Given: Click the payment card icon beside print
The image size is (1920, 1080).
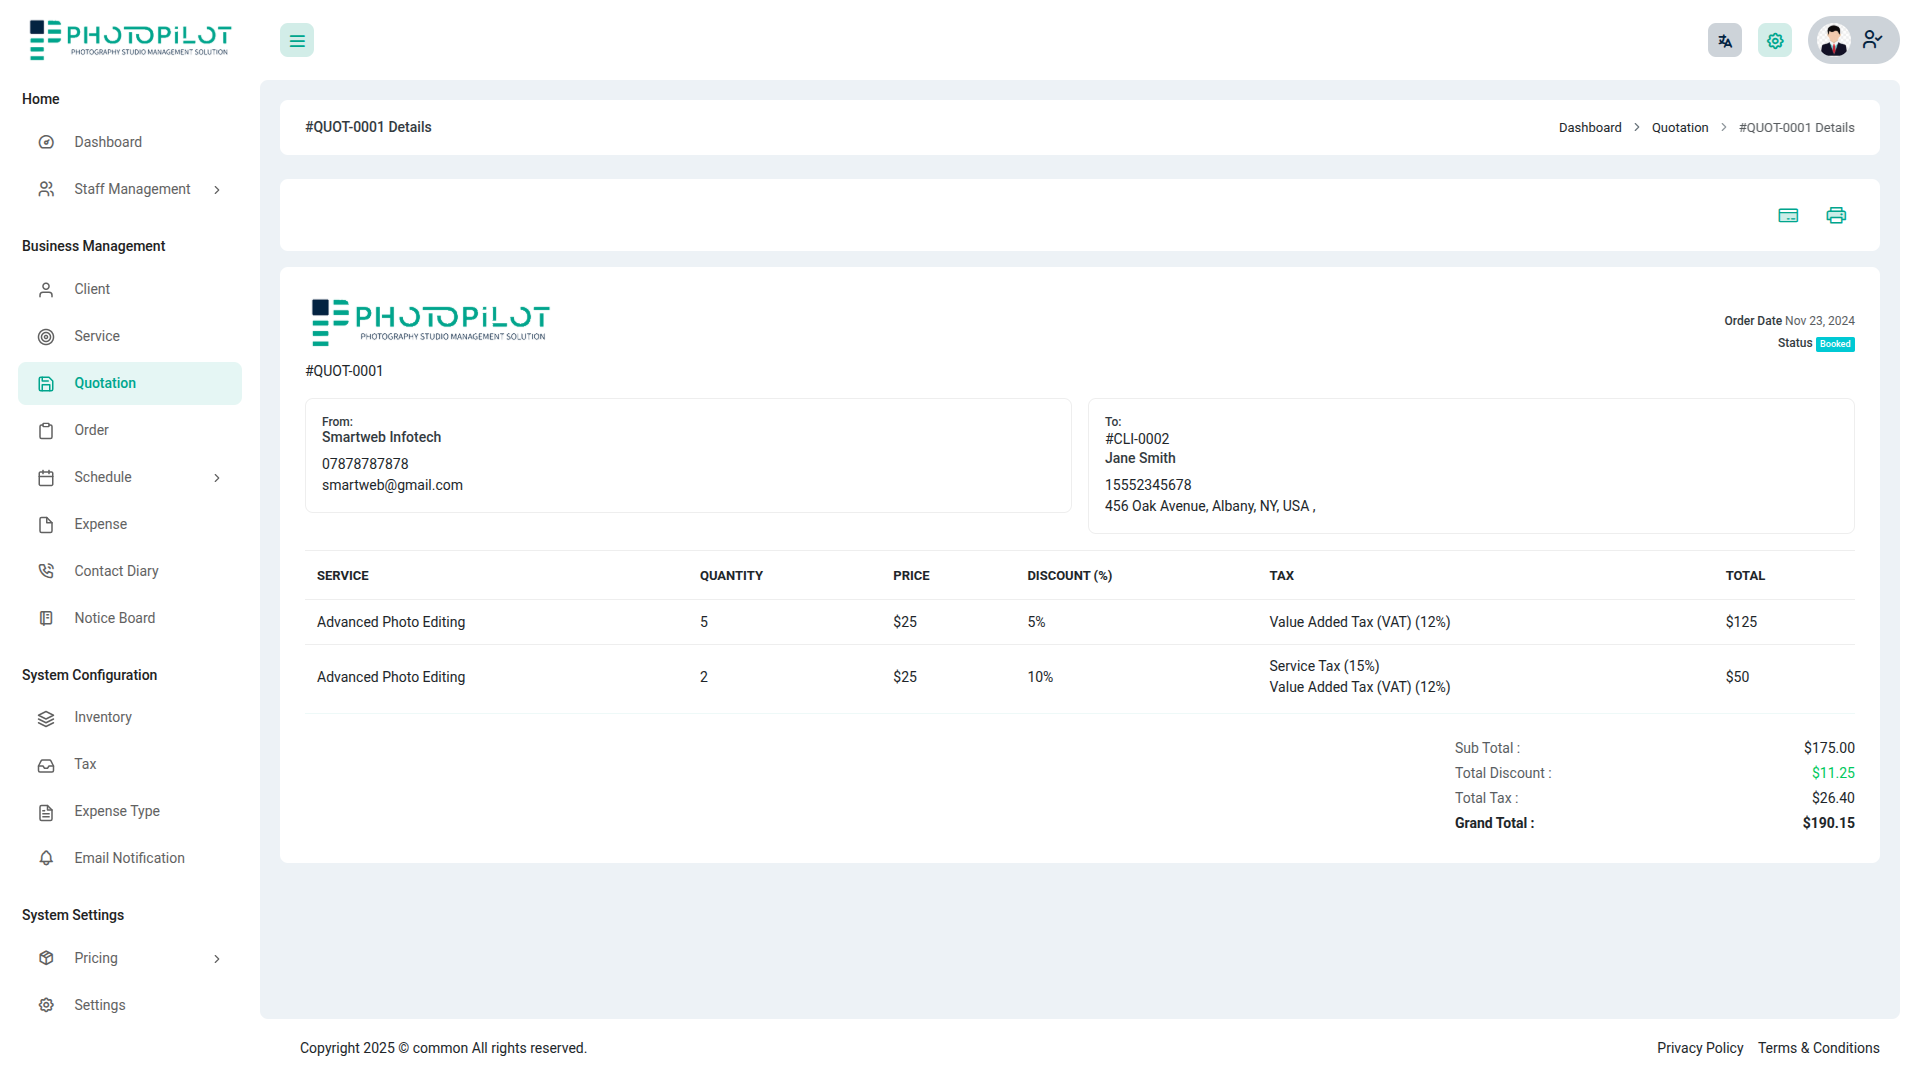Looking at the screenshot, I should pos(1788,215).
